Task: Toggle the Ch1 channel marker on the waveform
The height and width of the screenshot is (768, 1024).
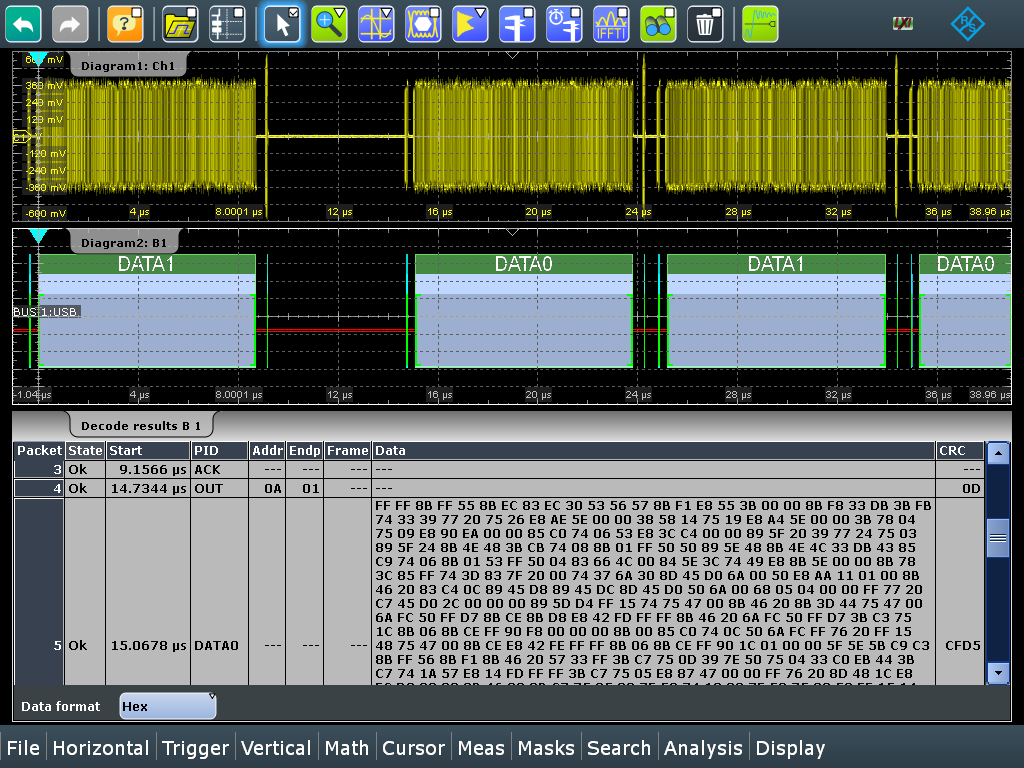Action: coord(20,137)
